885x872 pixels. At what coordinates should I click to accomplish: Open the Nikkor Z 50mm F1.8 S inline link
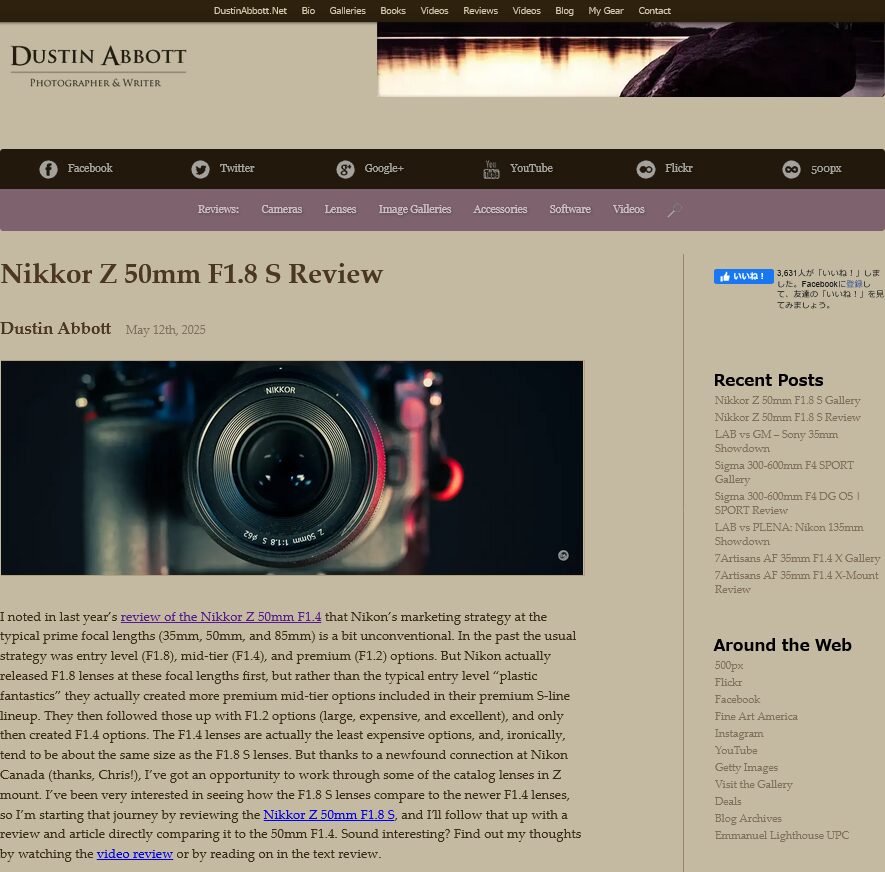(x=329, y=815)
